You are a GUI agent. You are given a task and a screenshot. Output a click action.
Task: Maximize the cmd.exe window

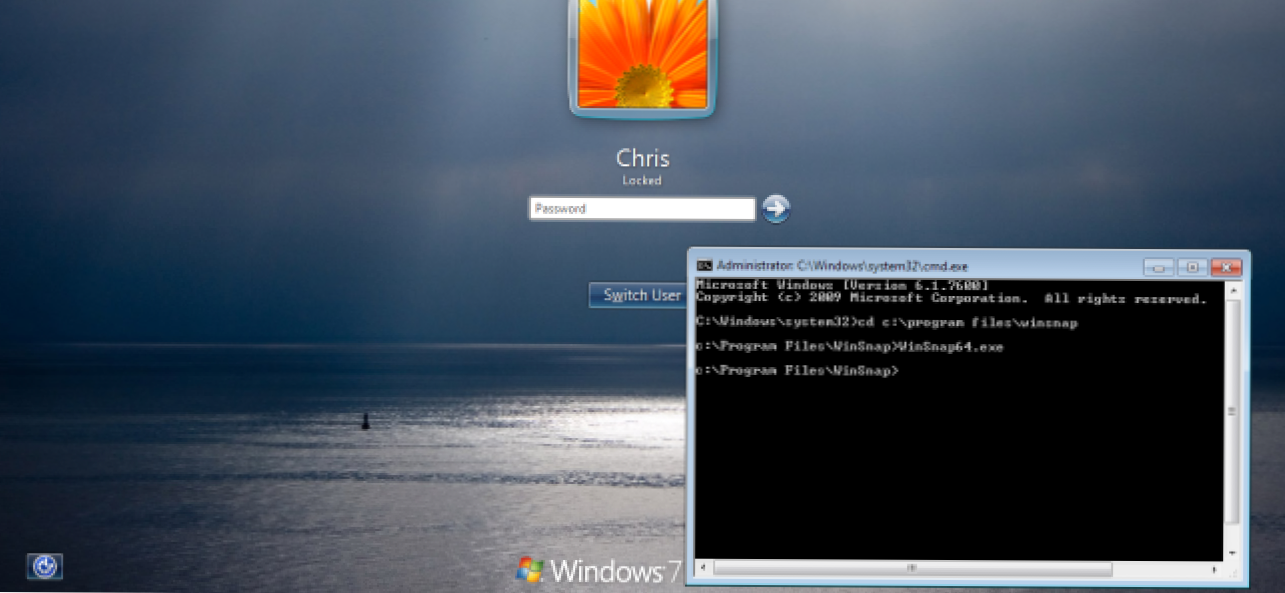click(x=1192, y=267)
